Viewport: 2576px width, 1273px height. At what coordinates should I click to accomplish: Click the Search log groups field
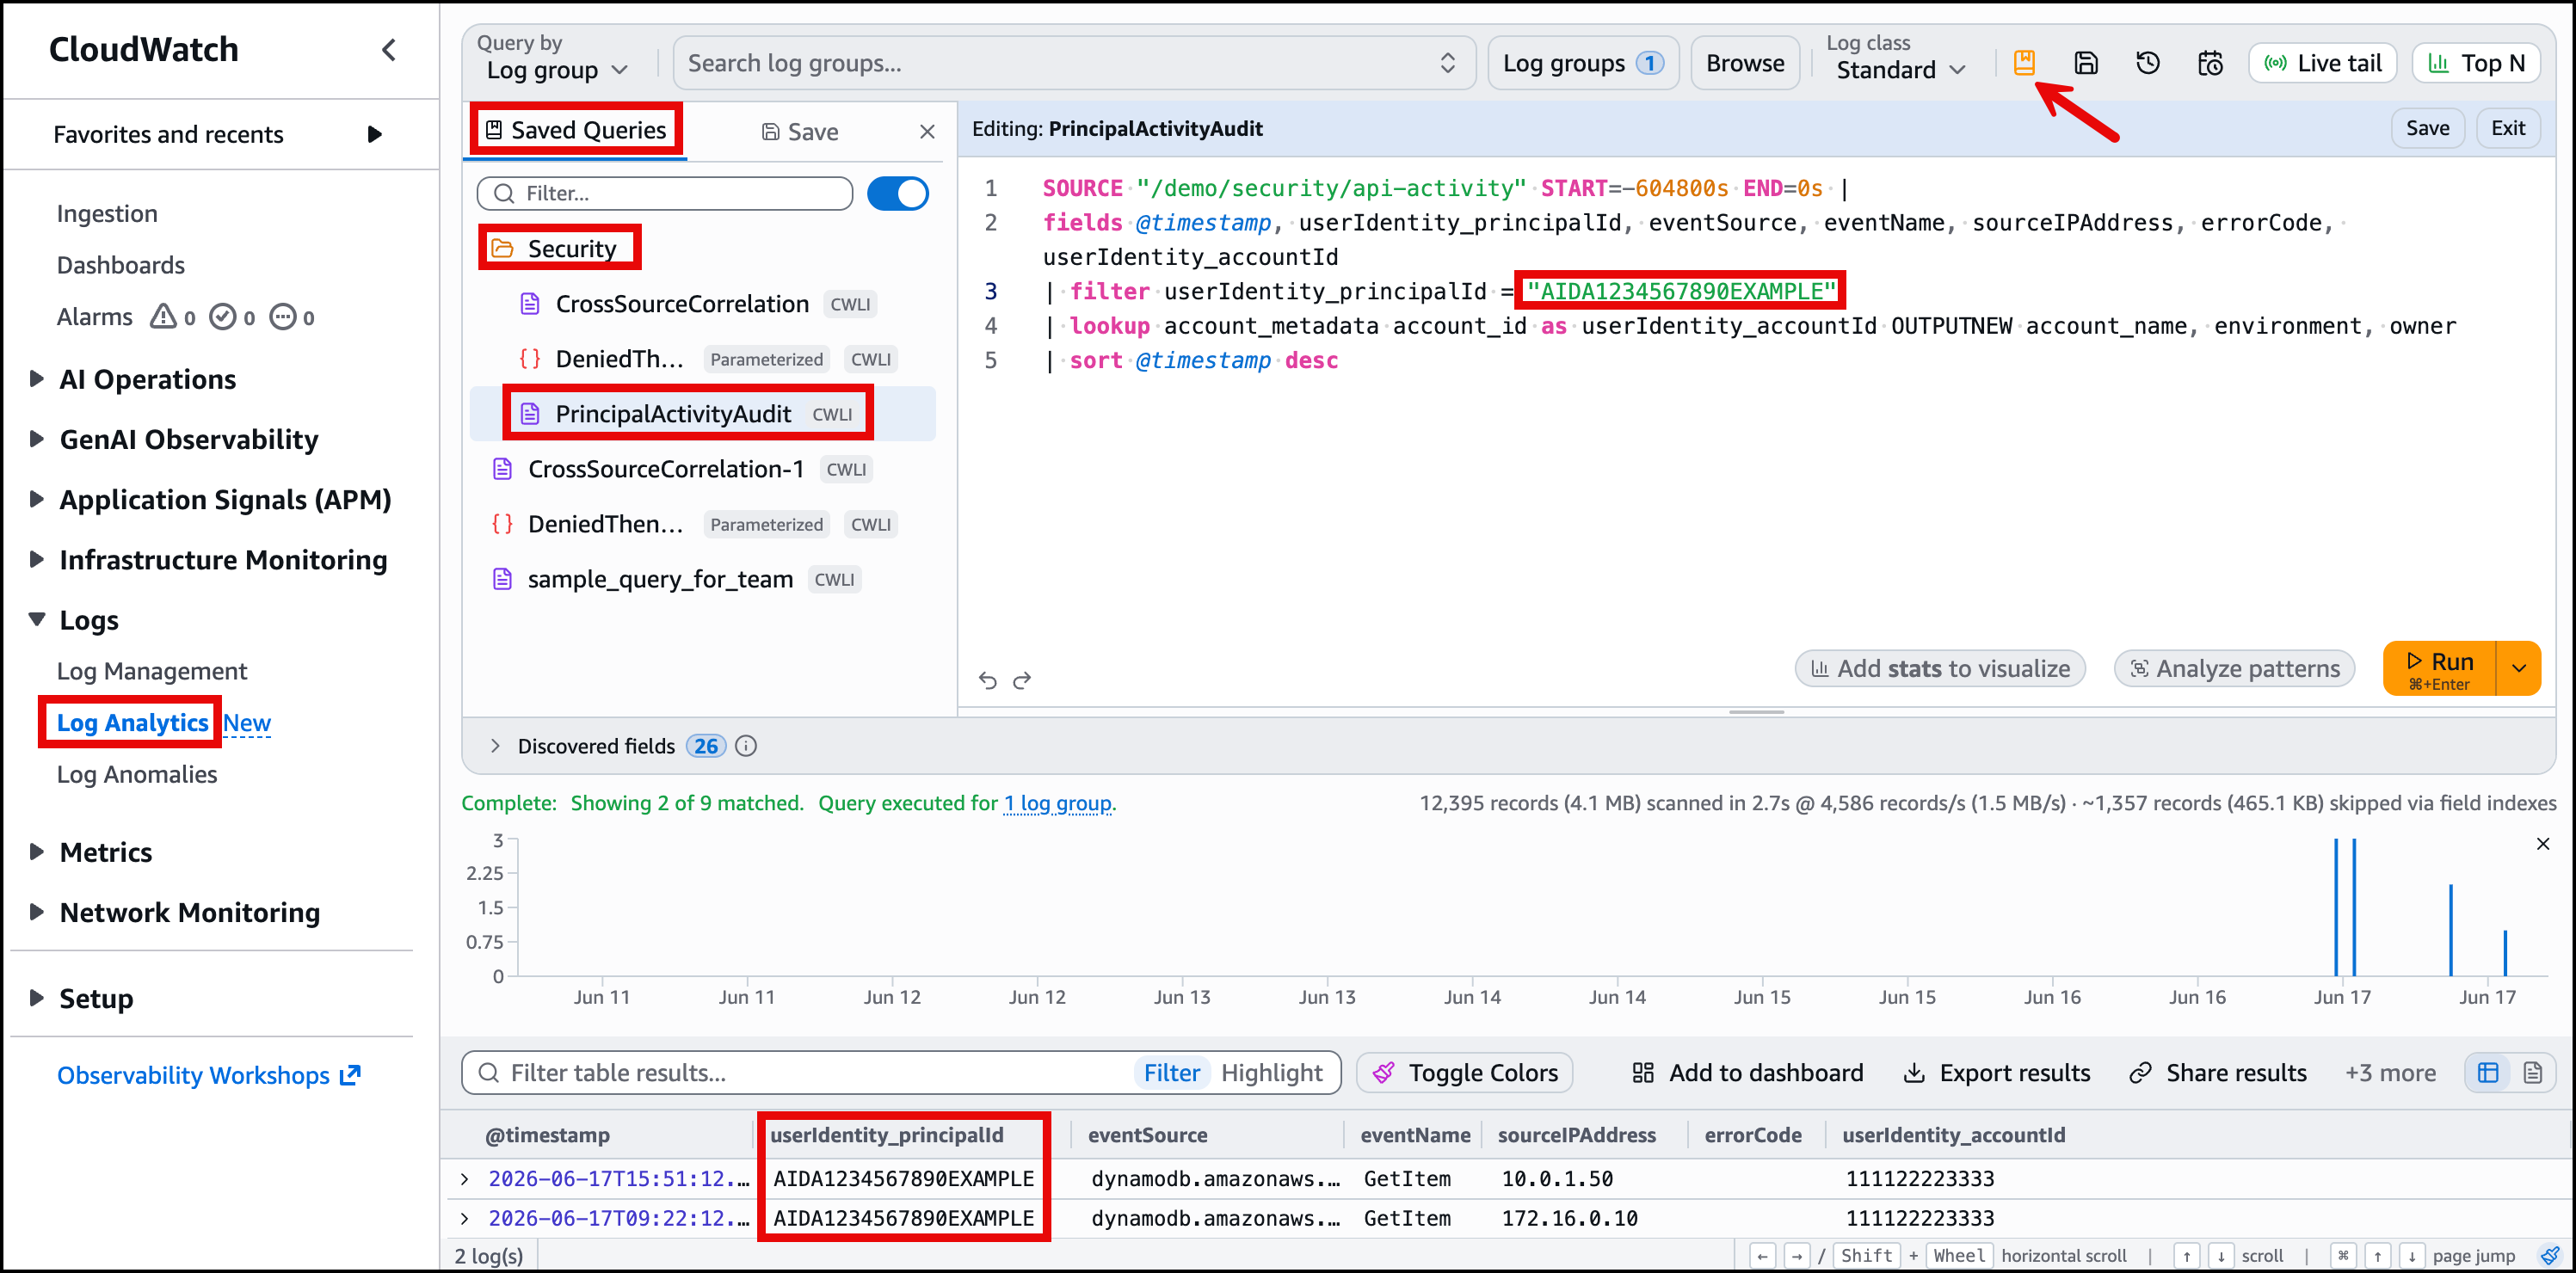tap(1074, 63)
